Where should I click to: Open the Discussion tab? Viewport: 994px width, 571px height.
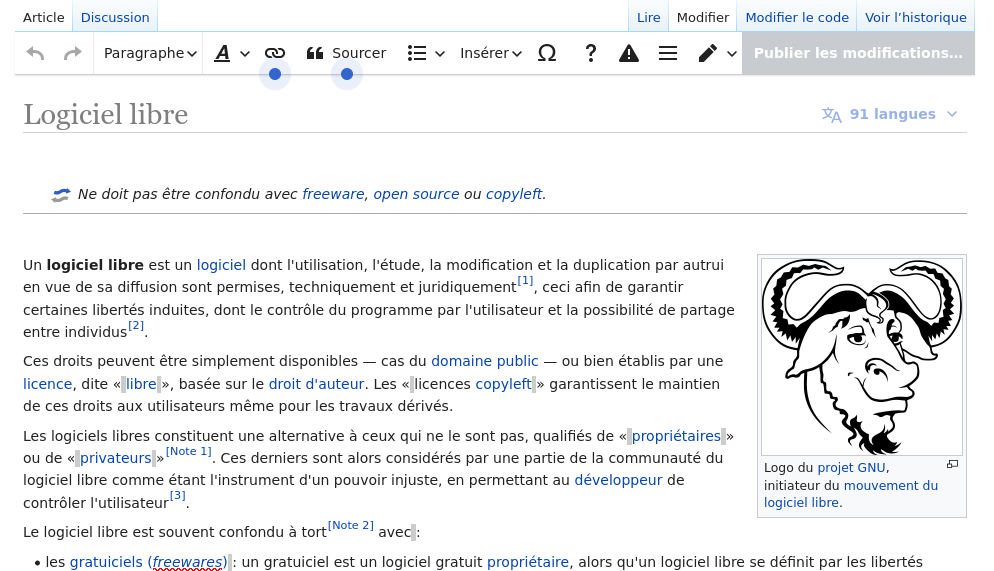click(115, 17)
